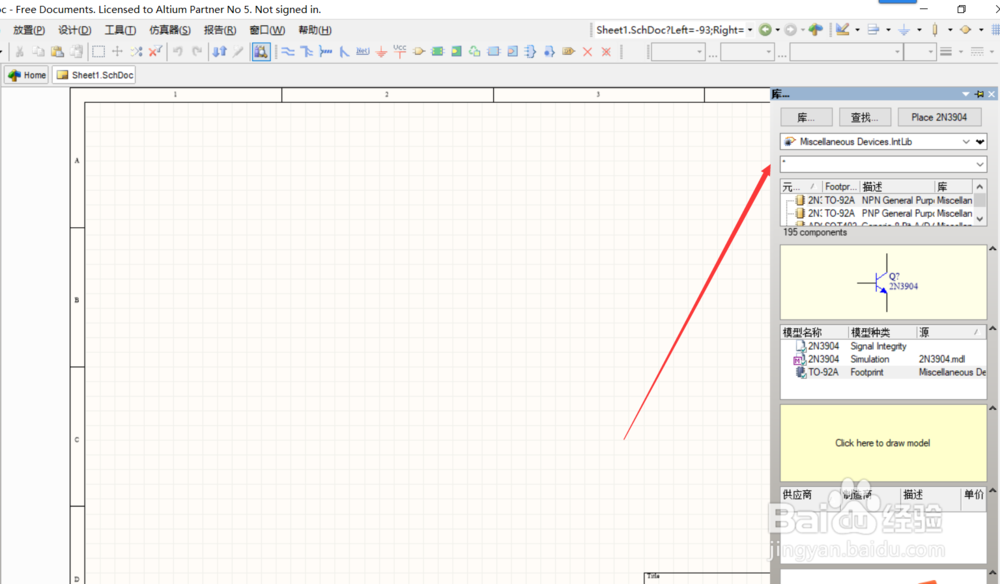The width and height of the screenshot is (1000, 584).
Task: Select the Place No ERC red X
Action: tap(587, 52)
